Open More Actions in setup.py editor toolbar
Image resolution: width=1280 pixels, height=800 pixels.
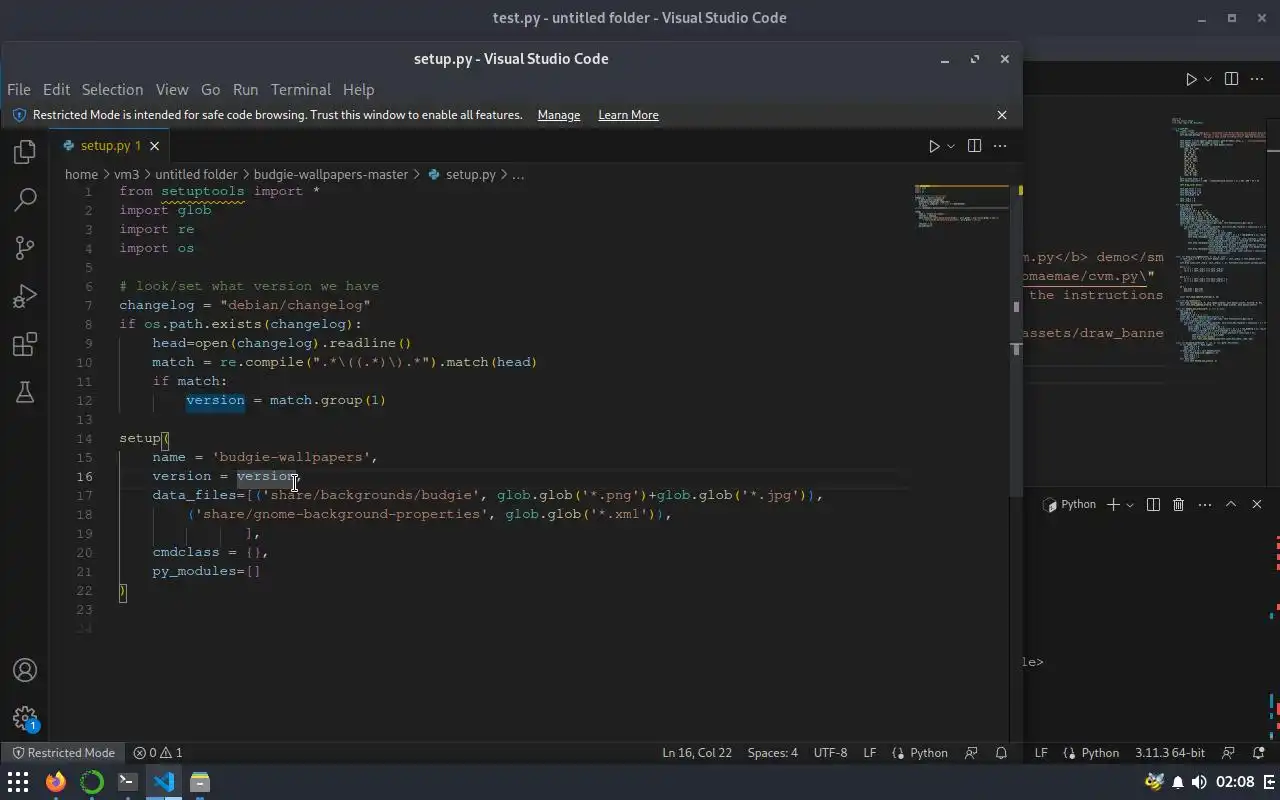pyautogui.click(x=1000, y=146)
